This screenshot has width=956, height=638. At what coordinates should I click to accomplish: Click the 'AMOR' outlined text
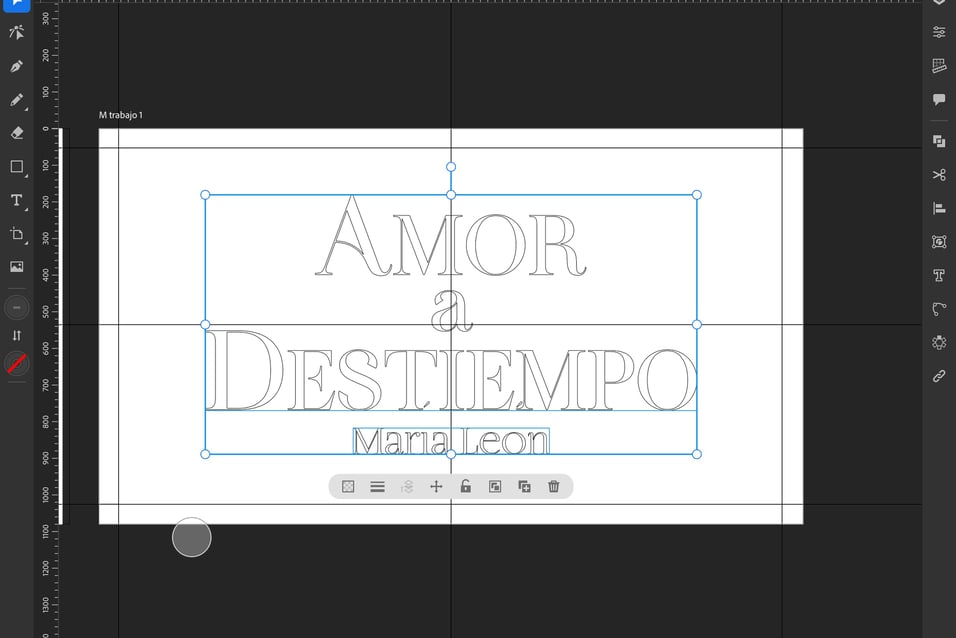point(451,237)
